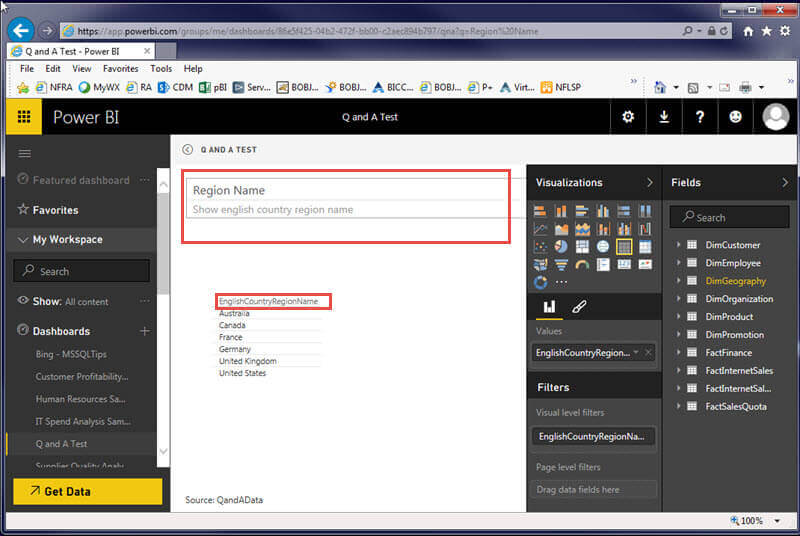Select the 100% stacked bar chart visualization
Viewport: 800px width, 536px height.
(624, 211)
